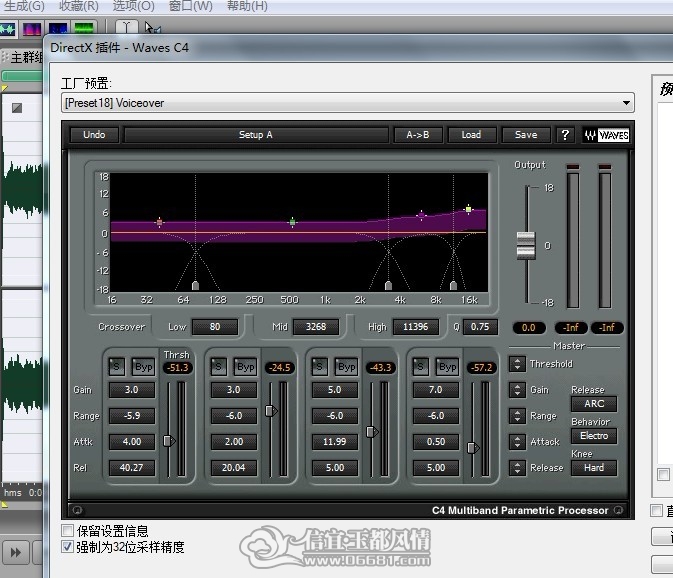
Task: Select the blue spectral pan view icon
Action: pos(58,29)
